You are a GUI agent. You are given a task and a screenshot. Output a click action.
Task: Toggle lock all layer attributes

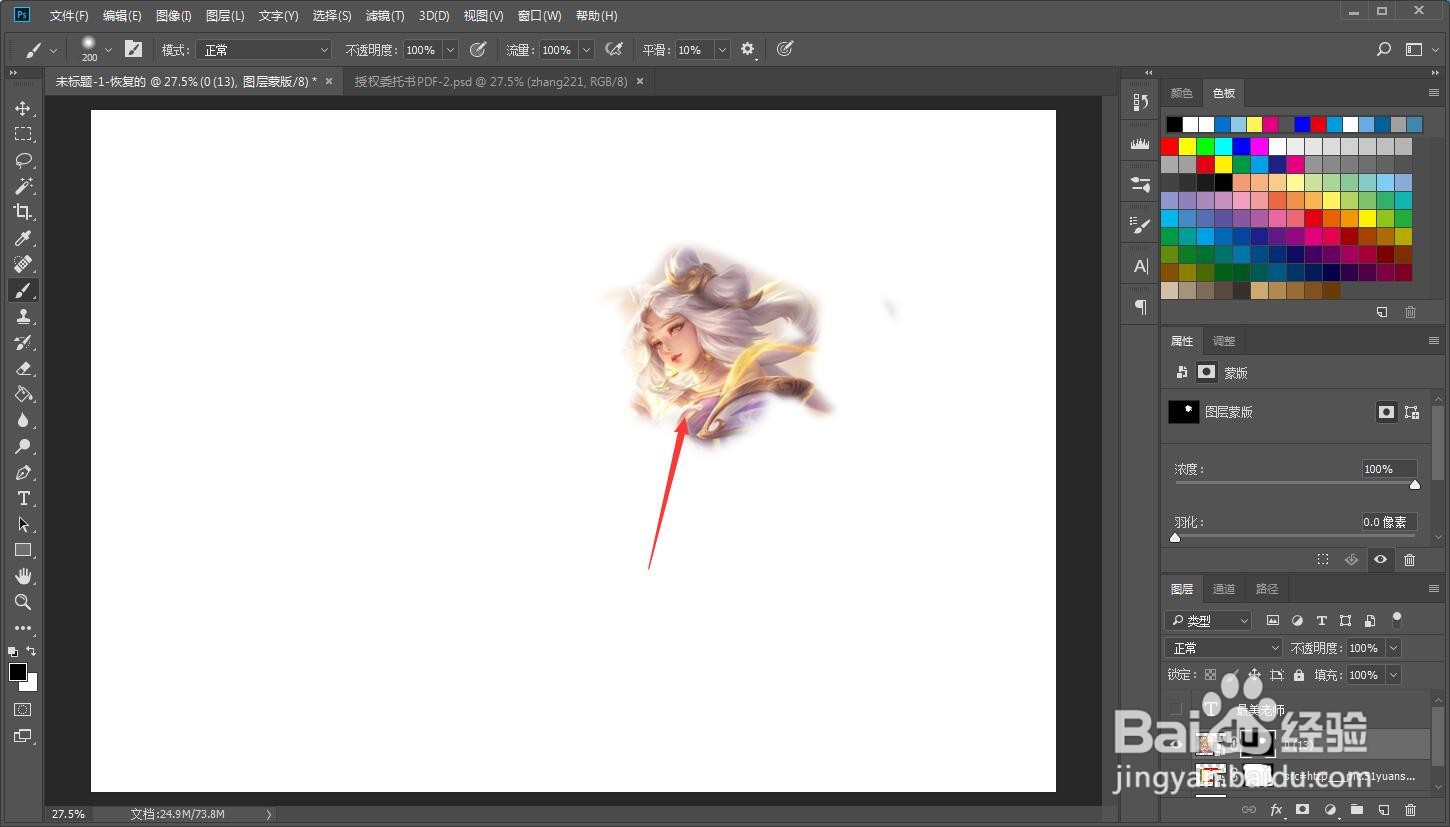tap(1299, 675)
